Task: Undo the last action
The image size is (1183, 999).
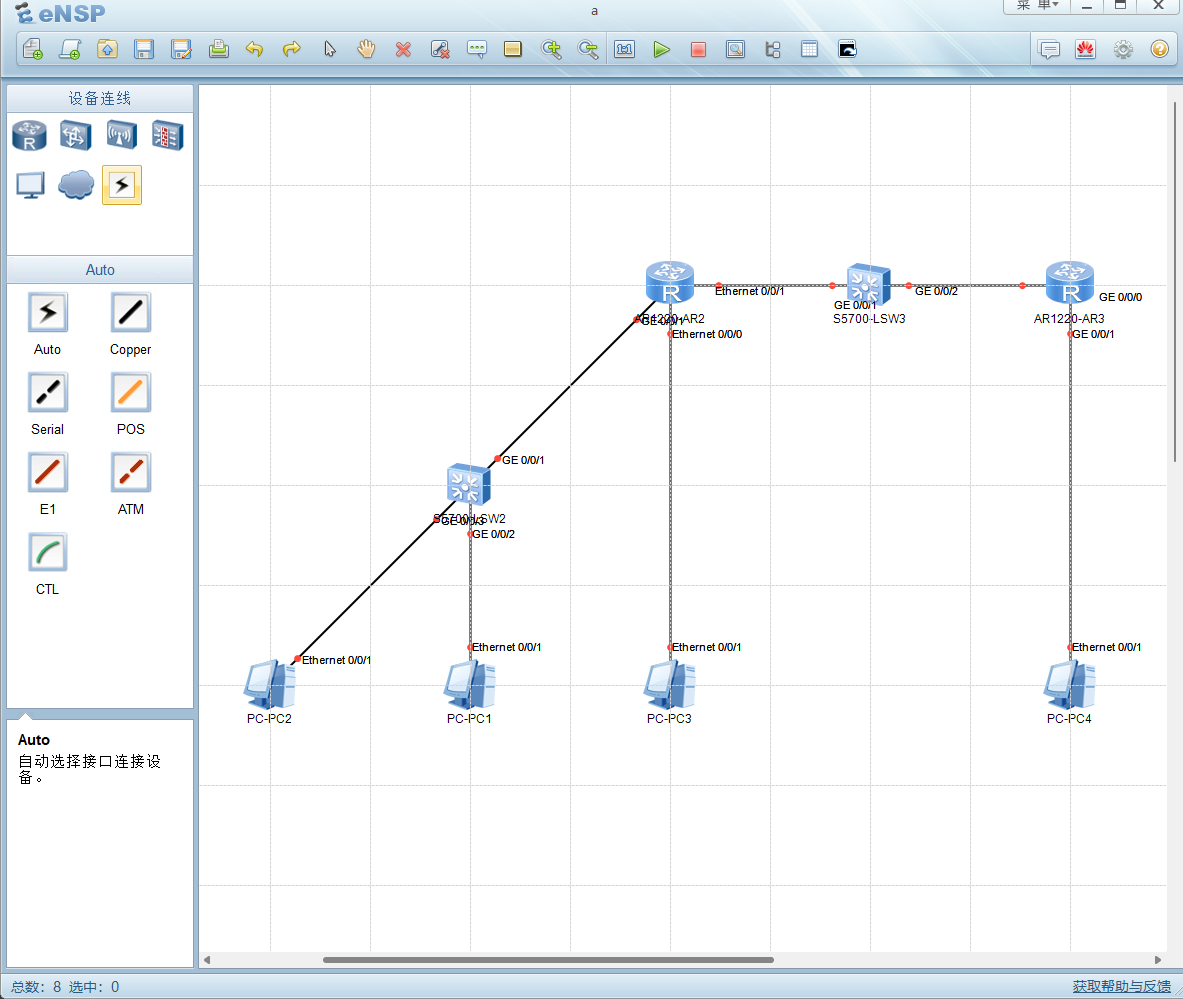Action: pos(255,50)
